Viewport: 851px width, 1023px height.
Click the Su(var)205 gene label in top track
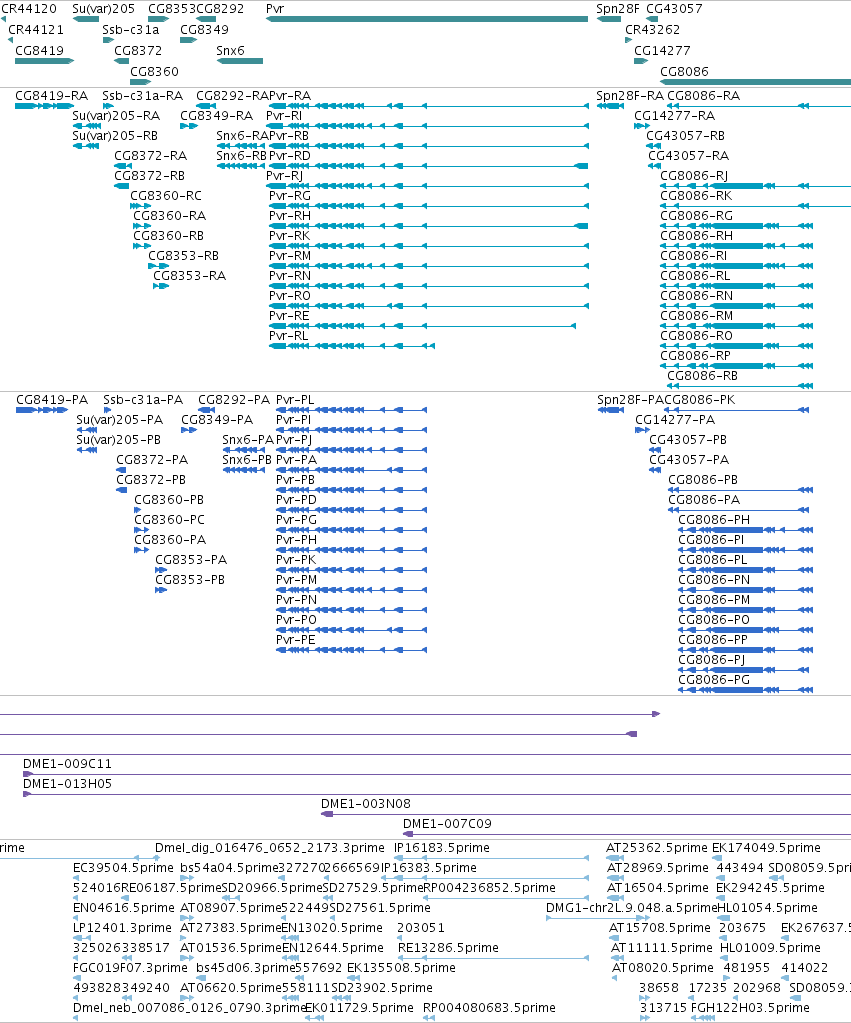pyautogui.click(x=103, y=9)
